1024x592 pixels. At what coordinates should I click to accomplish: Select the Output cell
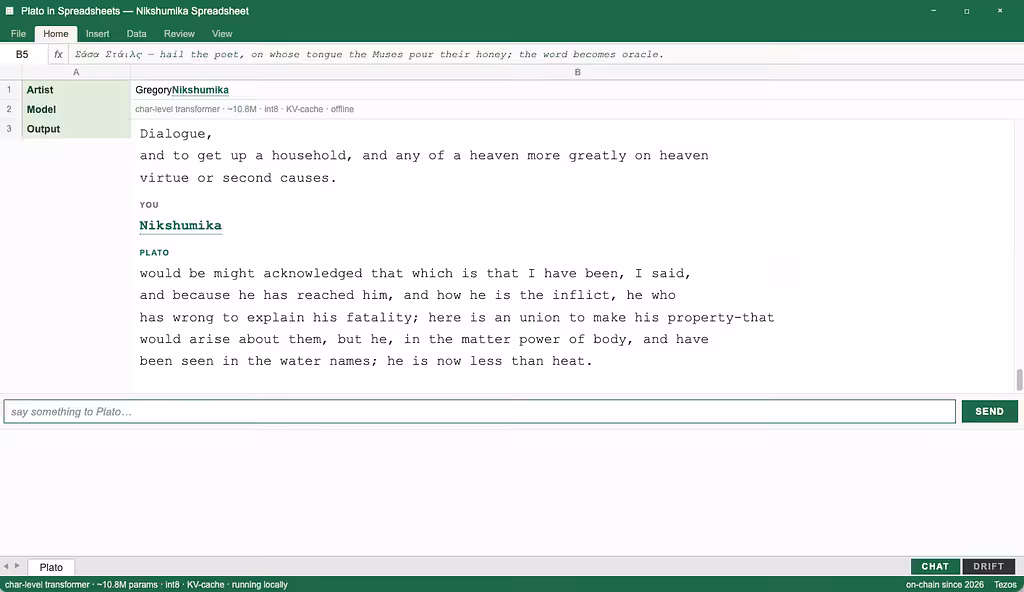pos(76,129)
